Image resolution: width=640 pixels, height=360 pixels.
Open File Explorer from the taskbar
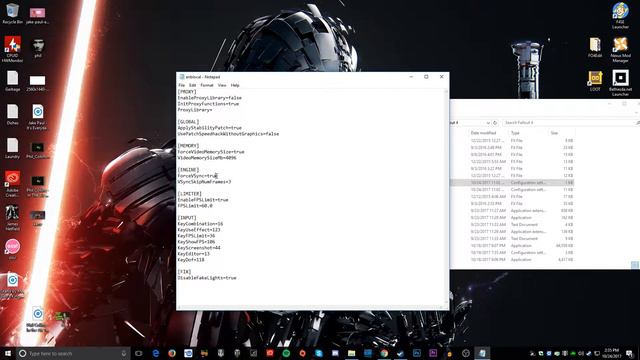351,353
